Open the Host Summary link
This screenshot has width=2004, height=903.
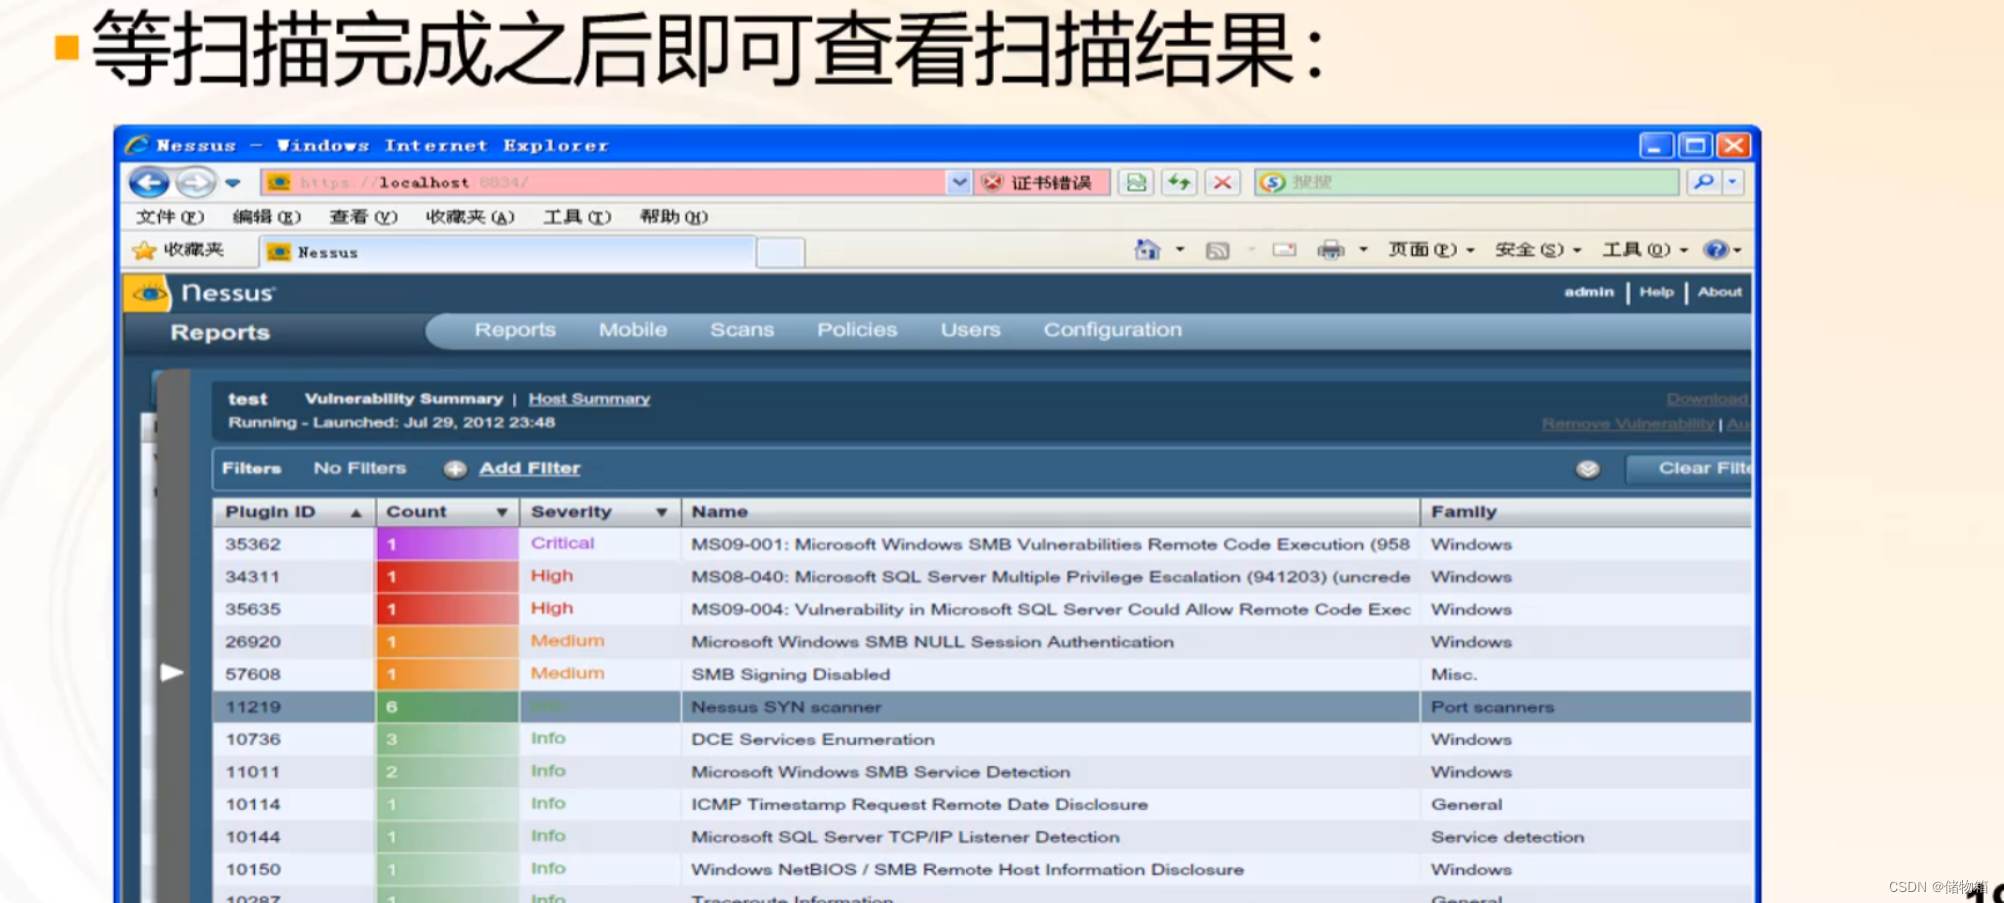(x=589, y=399)
